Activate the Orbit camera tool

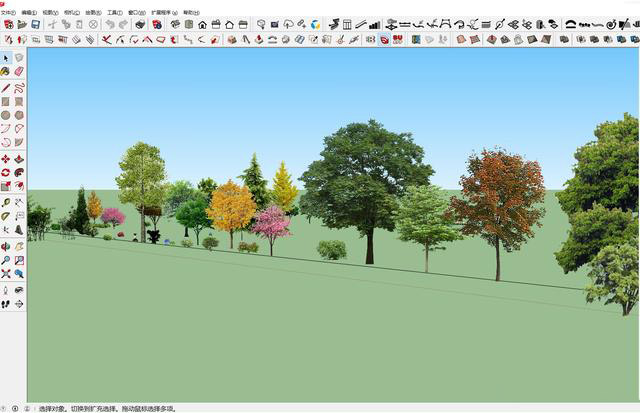pos(6,246)
